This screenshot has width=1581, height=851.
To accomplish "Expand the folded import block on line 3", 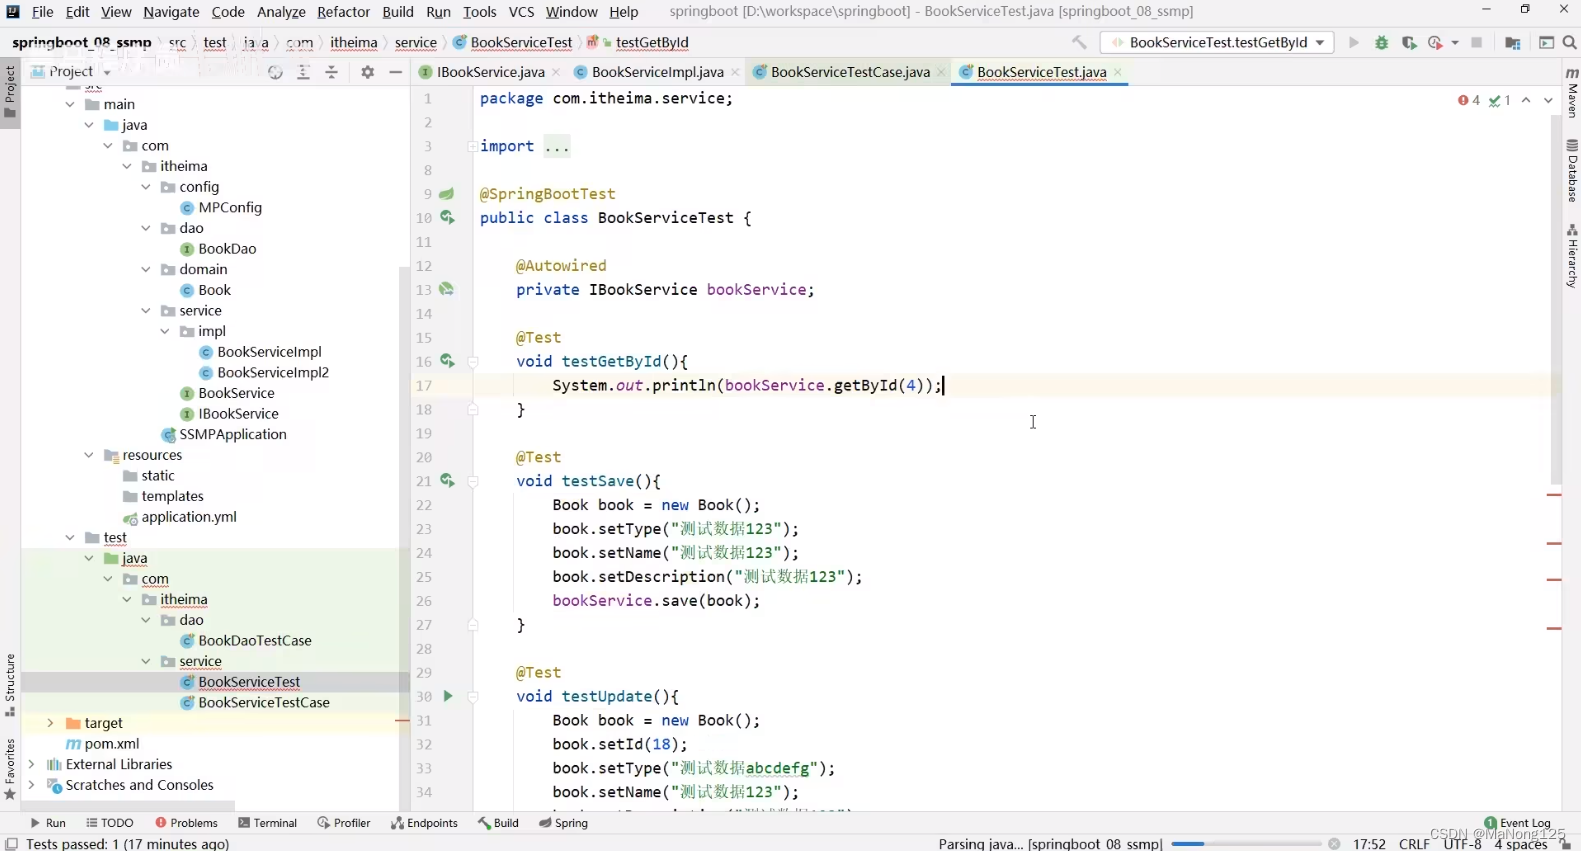I will (x=473, y=146).
